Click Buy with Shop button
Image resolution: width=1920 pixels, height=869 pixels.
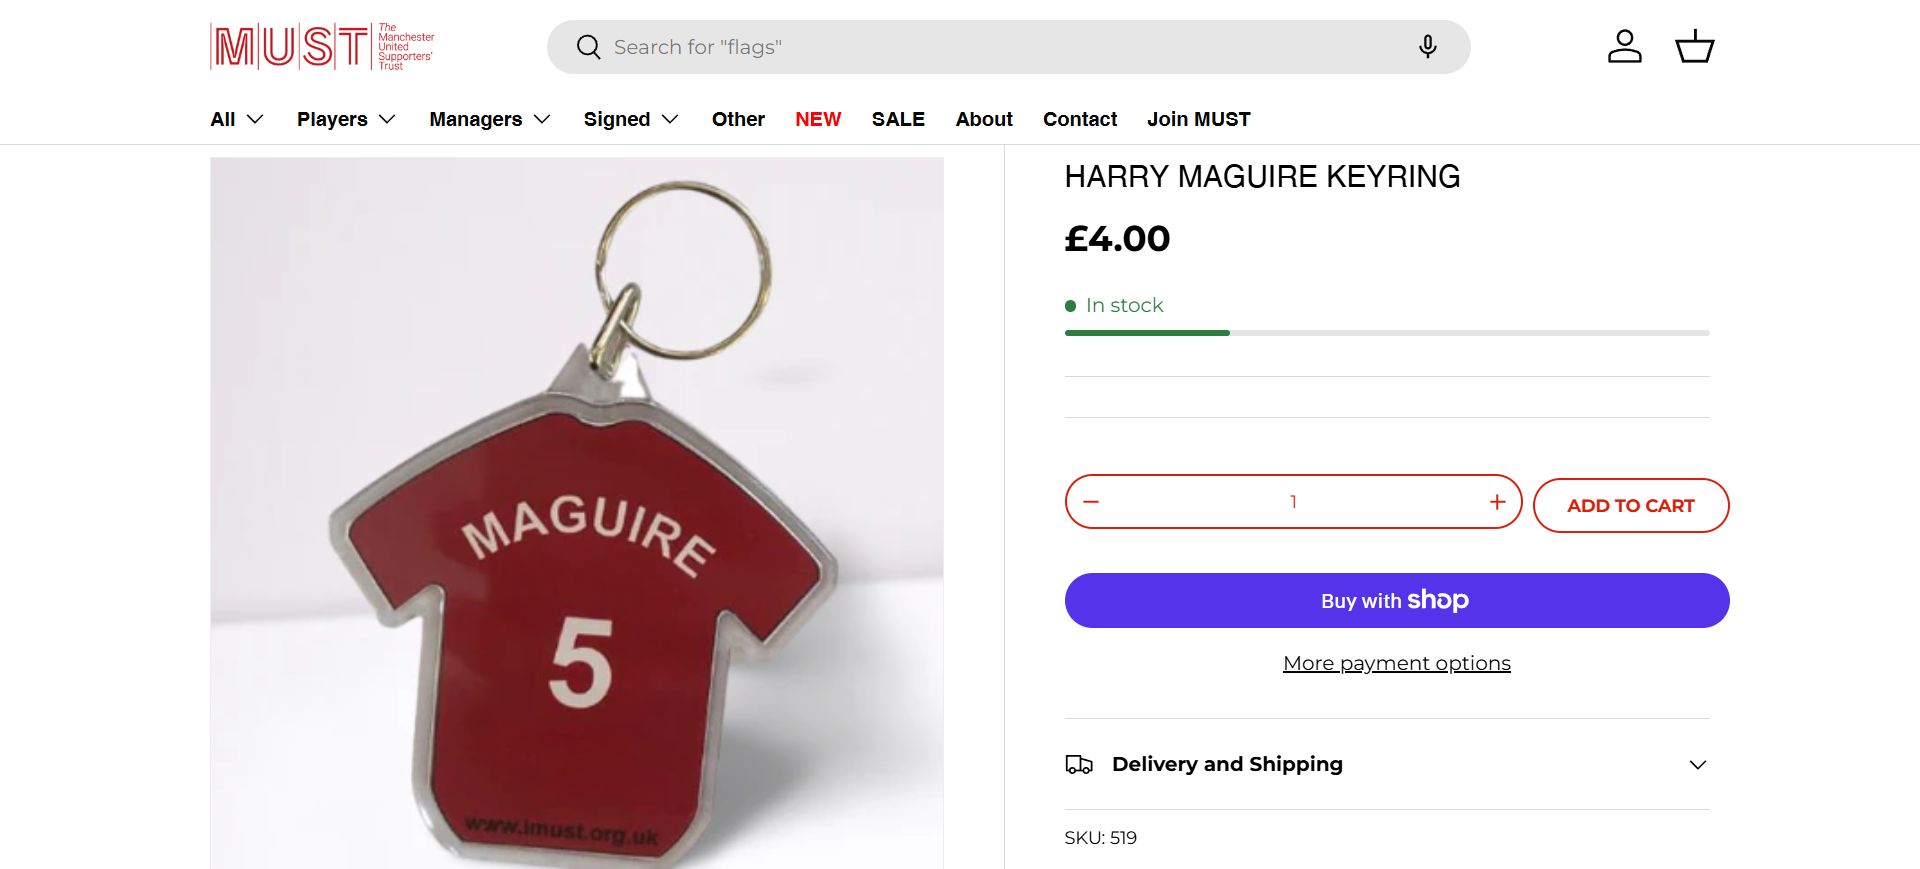[x=1397, y=601]
